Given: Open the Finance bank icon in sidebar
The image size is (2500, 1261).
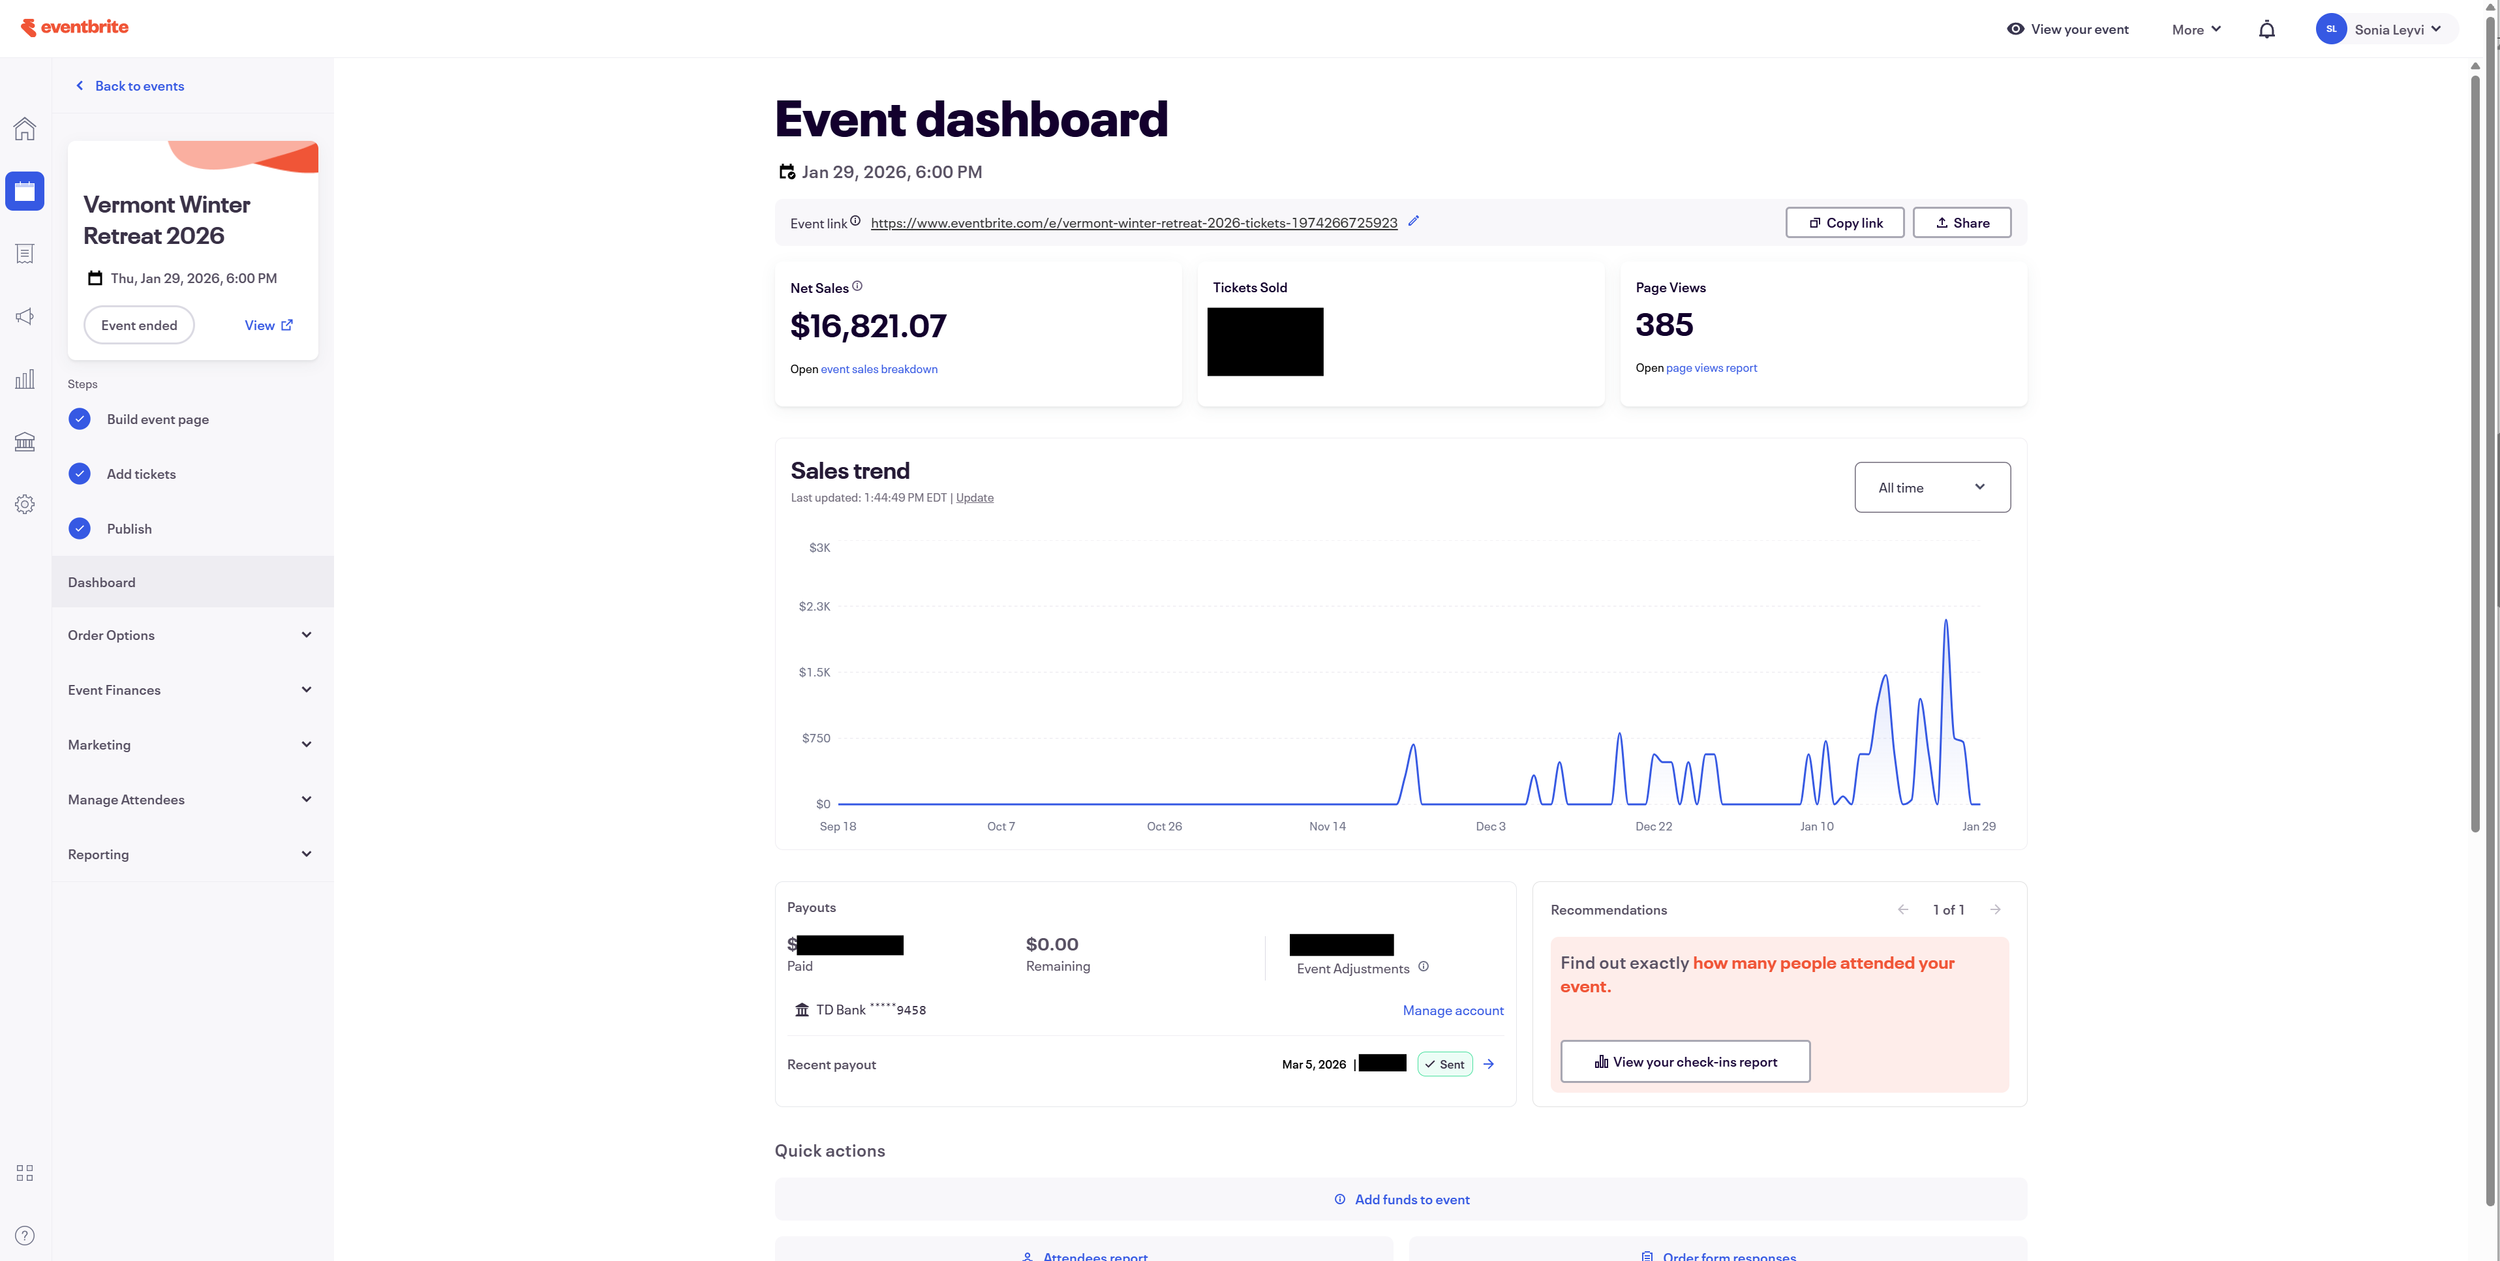Looking at the screenshot, I should click(25, 442).
